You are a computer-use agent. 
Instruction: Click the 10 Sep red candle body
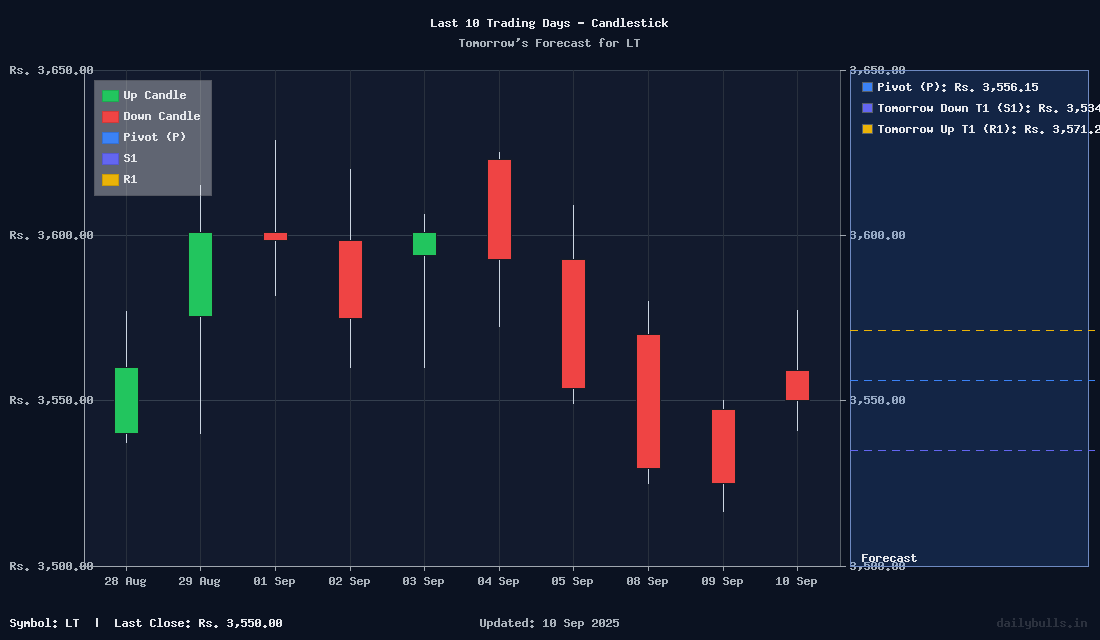798,385
